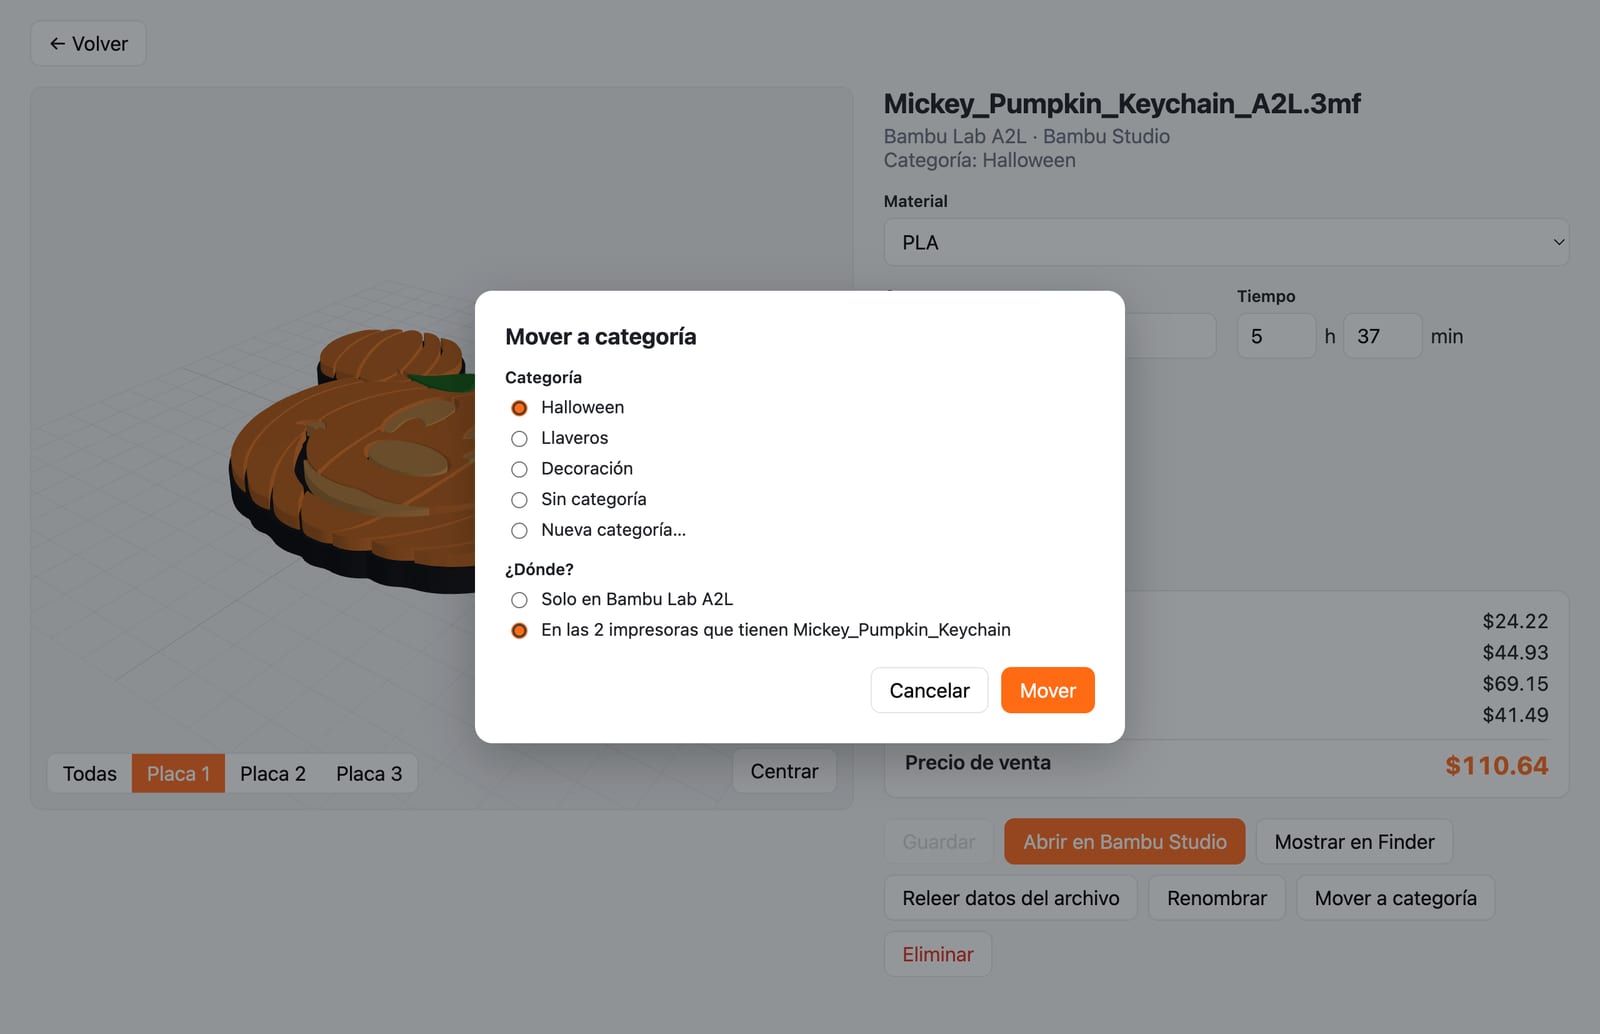Choose Solo en Bambu Lab A2L
The width and height of the screenshot is (1600, 1034).
(519, 600)
